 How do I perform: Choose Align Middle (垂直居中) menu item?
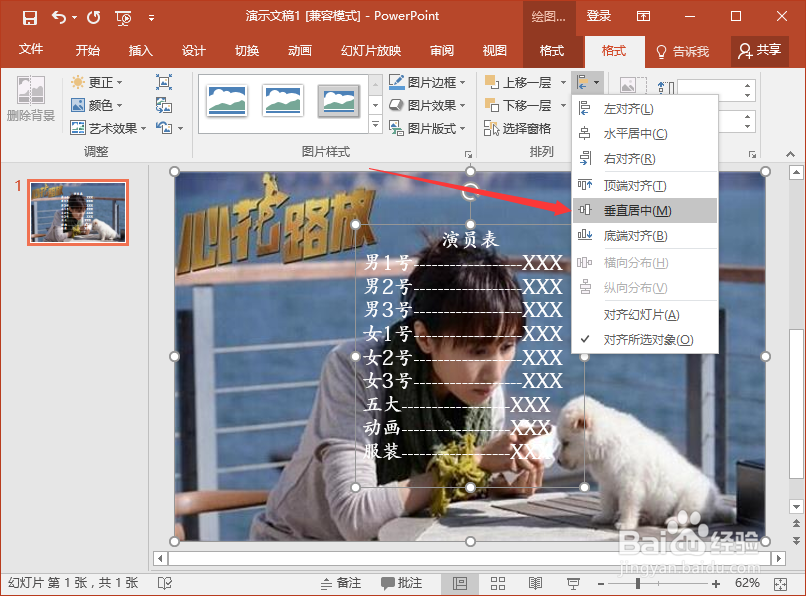[x=645, y=210]
